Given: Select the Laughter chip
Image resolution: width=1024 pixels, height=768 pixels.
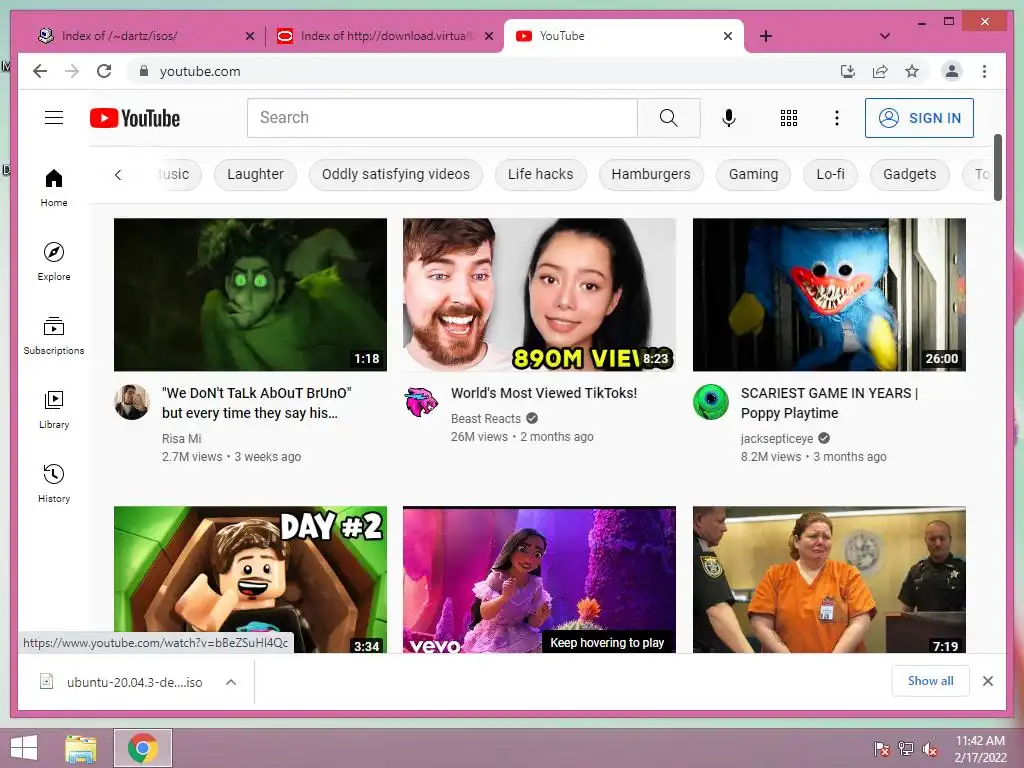Looking at the screenshot, I should 255,174.
